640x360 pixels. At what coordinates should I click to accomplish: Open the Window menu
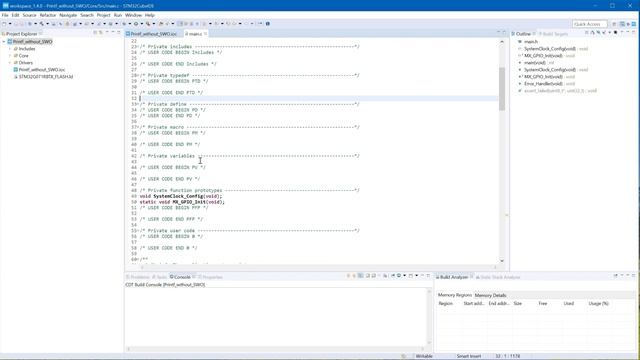pyautogui.click(x=133, y=15)
